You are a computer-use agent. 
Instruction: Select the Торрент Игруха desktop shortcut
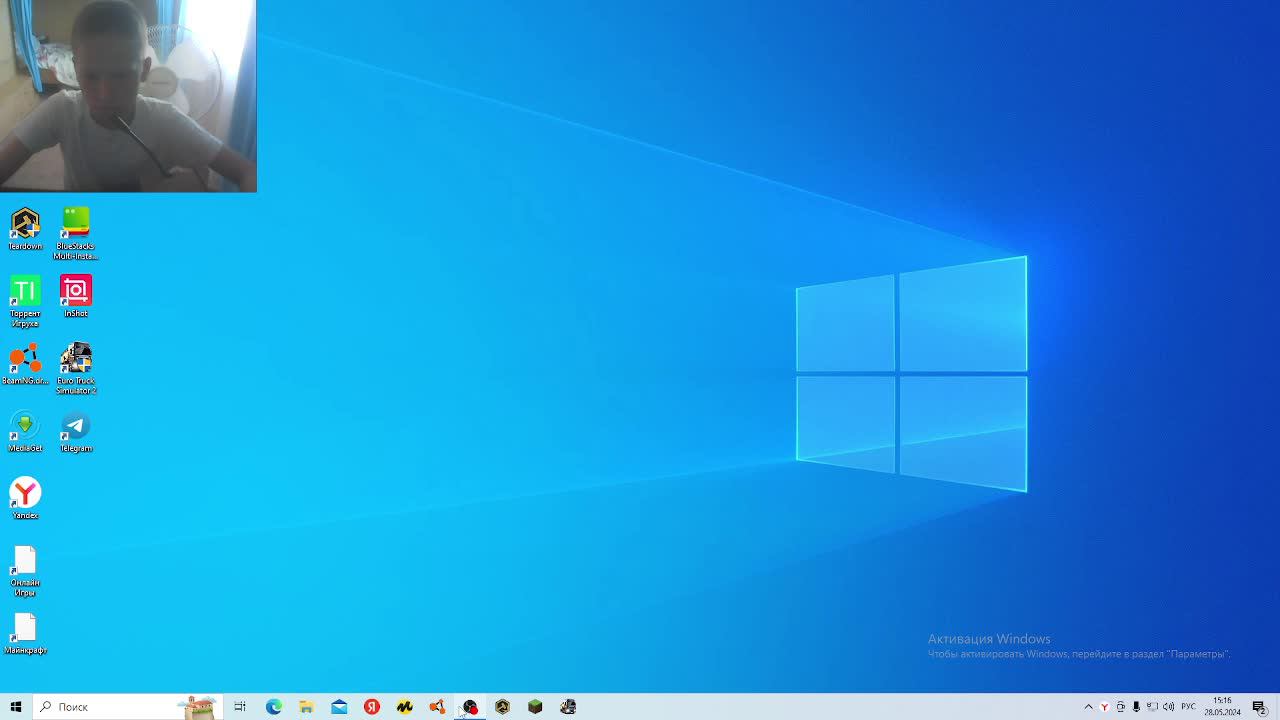25,292
